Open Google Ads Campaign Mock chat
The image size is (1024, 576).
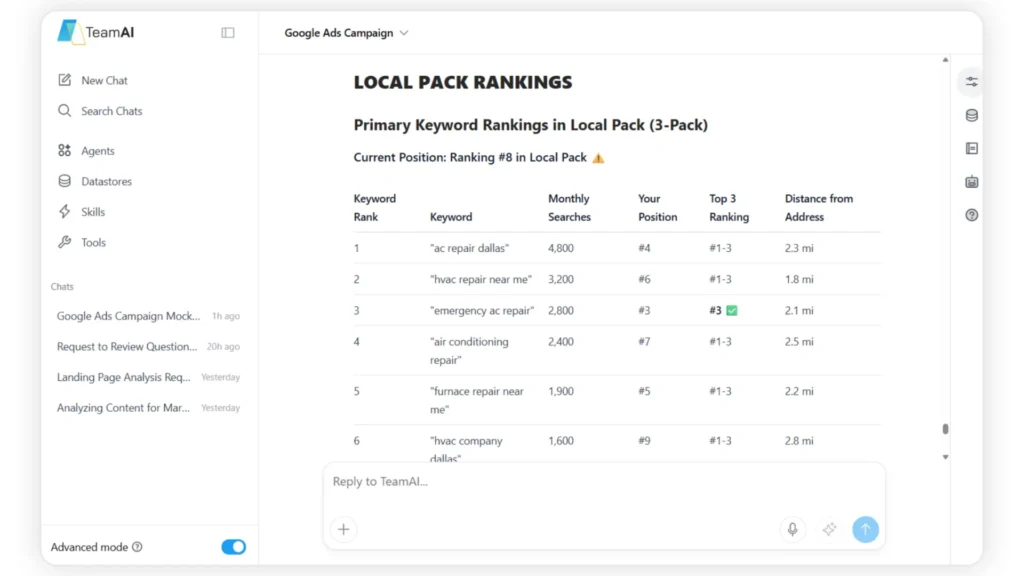tap(148, 315)
